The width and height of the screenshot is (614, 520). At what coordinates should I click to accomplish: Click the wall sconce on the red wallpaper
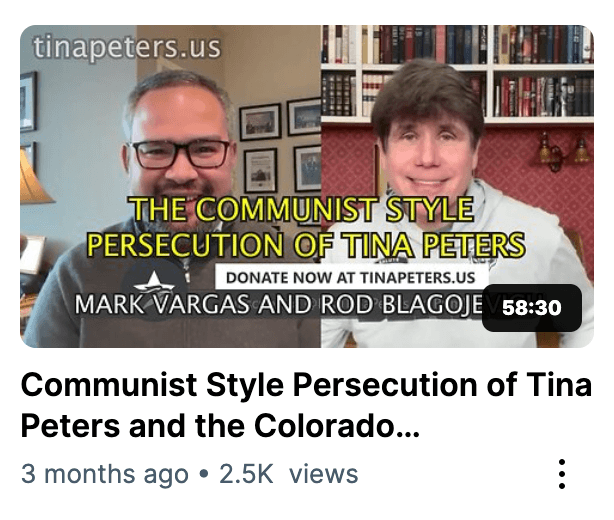tap(563, 152)
